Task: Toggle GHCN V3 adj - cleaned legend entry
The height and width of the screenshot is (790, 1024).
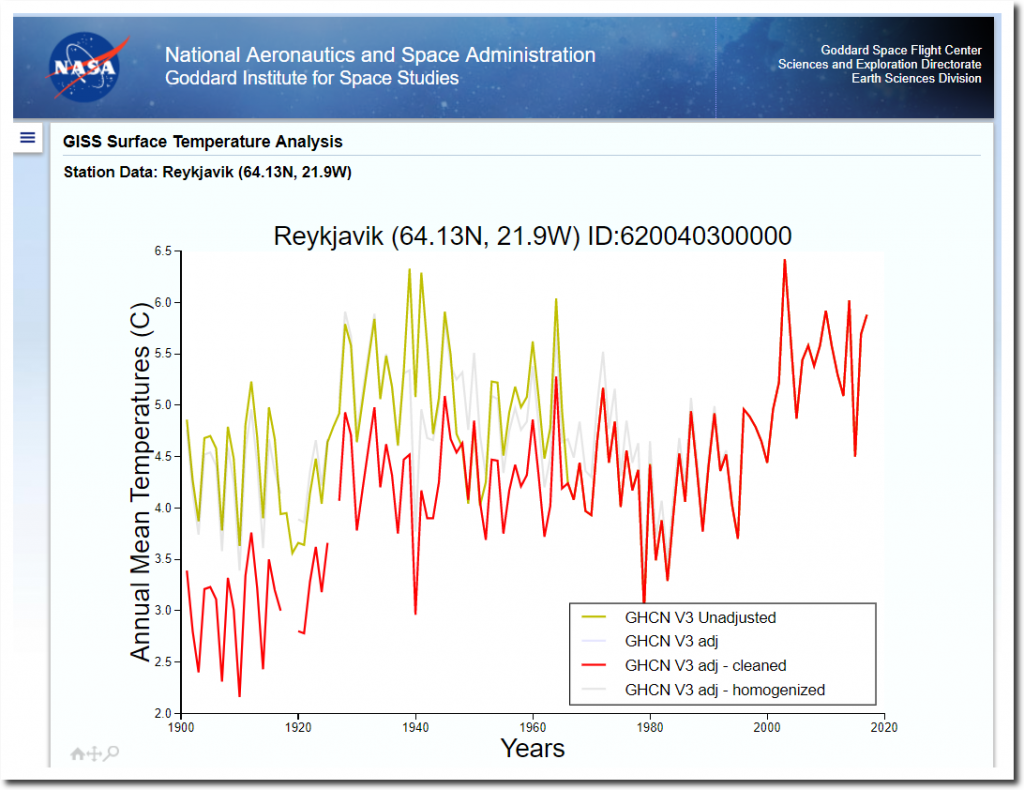Action: coord(705,665)
